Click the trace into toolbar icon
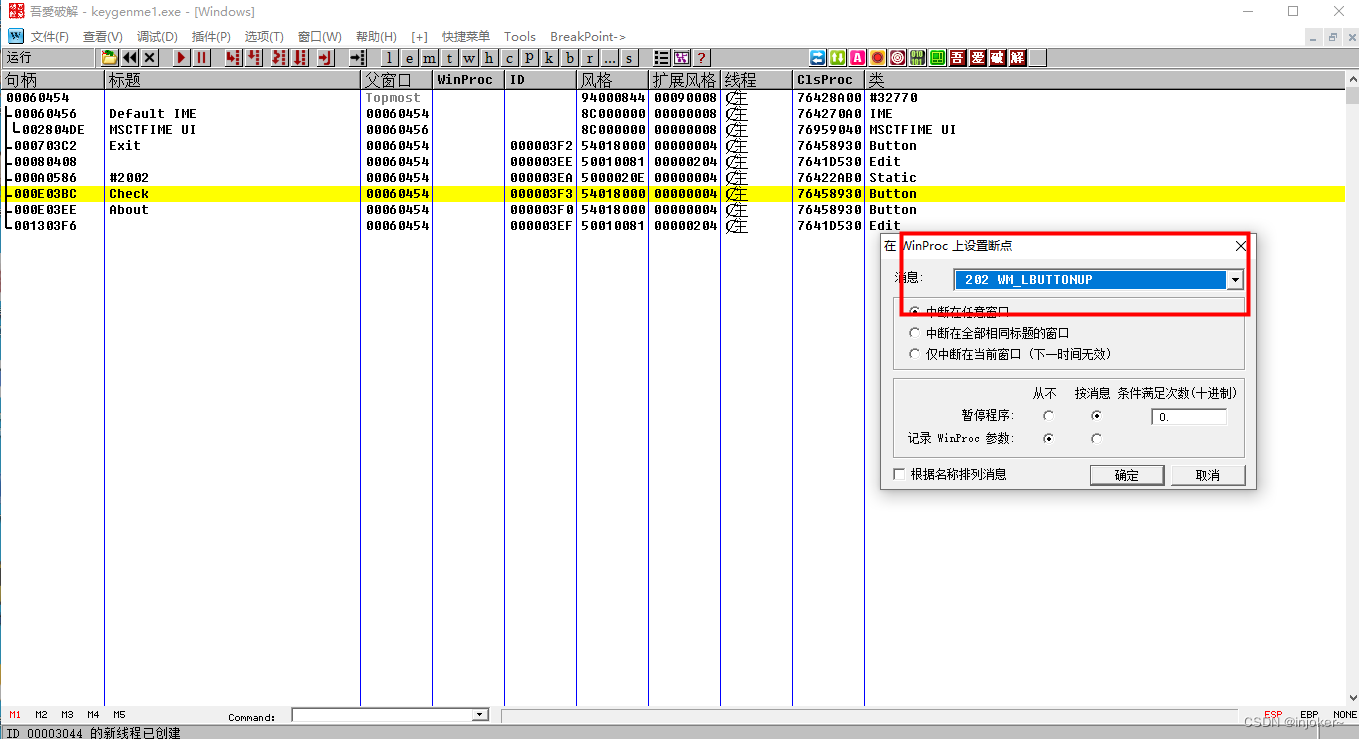1359x739 pixels. click(279, 58)
